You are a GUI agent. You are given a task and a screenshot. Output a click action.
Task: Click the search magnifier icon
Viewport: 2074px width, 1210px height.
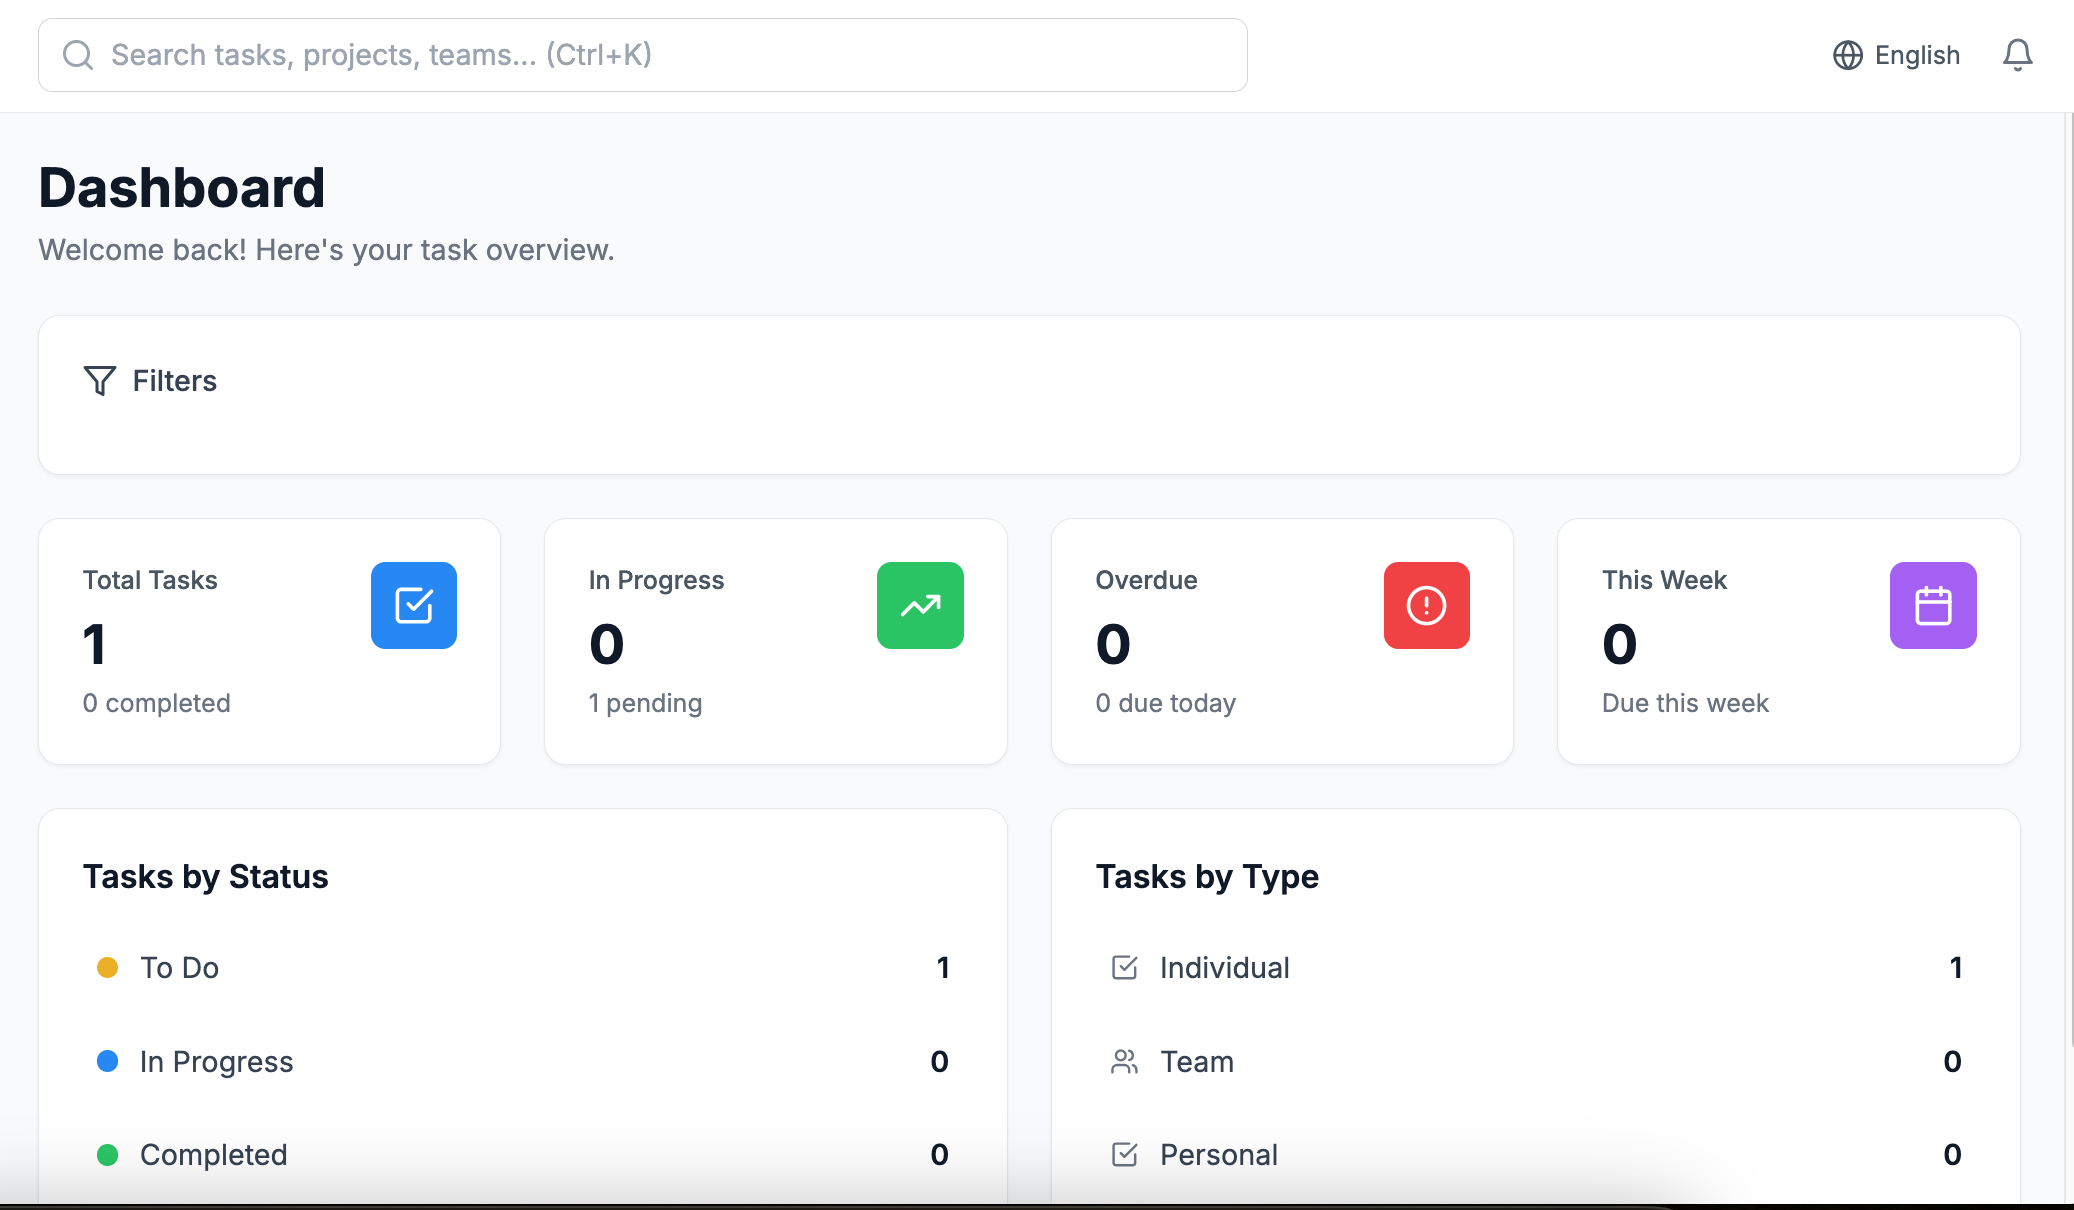78,55
